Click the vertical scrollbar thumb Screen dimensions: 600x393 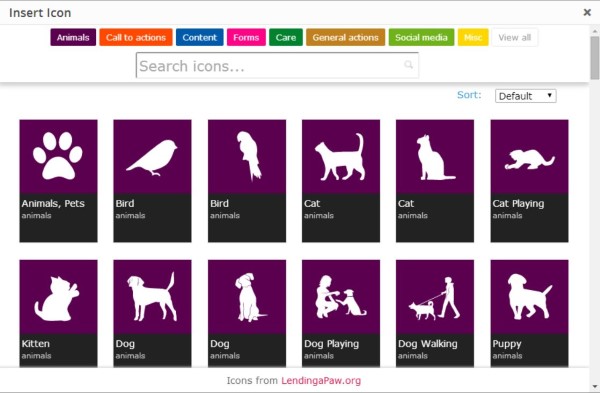pyautogui.click(x=595, y=58)
